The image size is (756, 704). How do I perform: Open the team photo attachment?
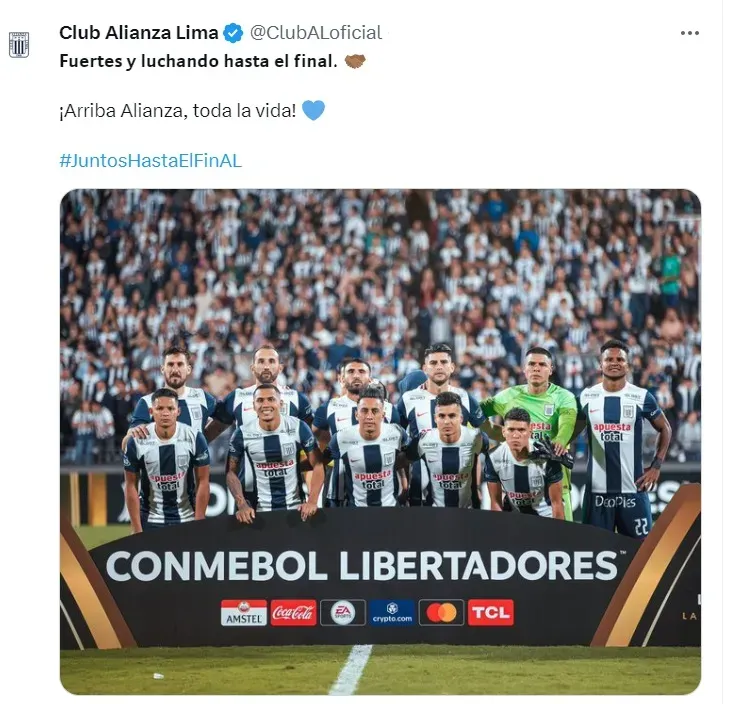380,442
